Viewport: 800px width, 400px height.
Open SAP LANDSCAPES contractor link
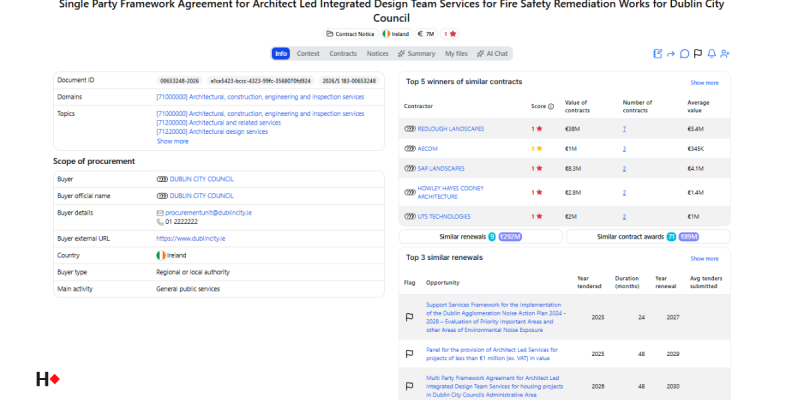[x=441, y=168]
